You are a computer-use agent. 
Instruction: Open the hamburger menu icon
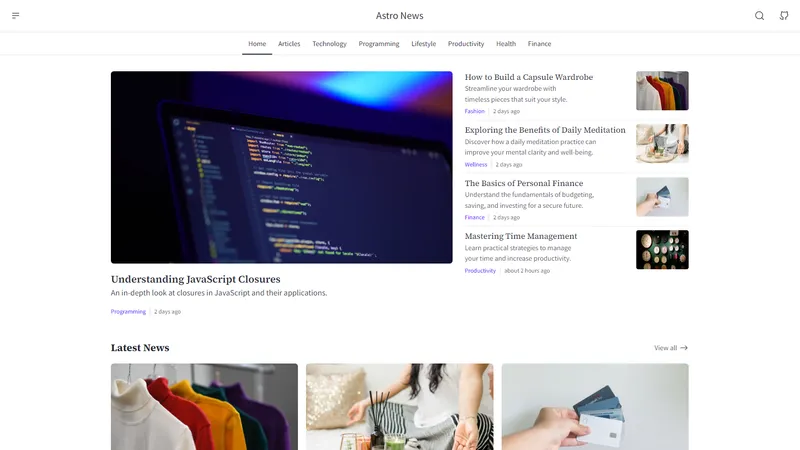click(x=16, y=16)
